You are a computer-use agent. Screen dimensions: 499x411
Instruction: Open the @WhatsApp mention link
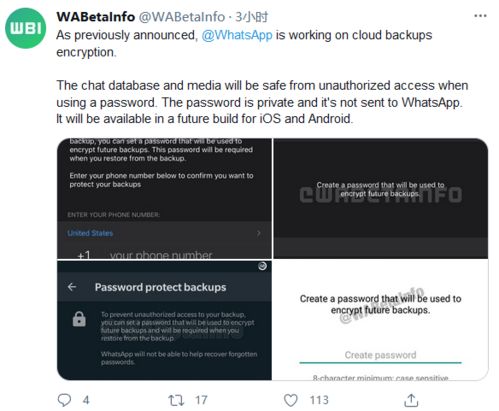coord(237,35)
